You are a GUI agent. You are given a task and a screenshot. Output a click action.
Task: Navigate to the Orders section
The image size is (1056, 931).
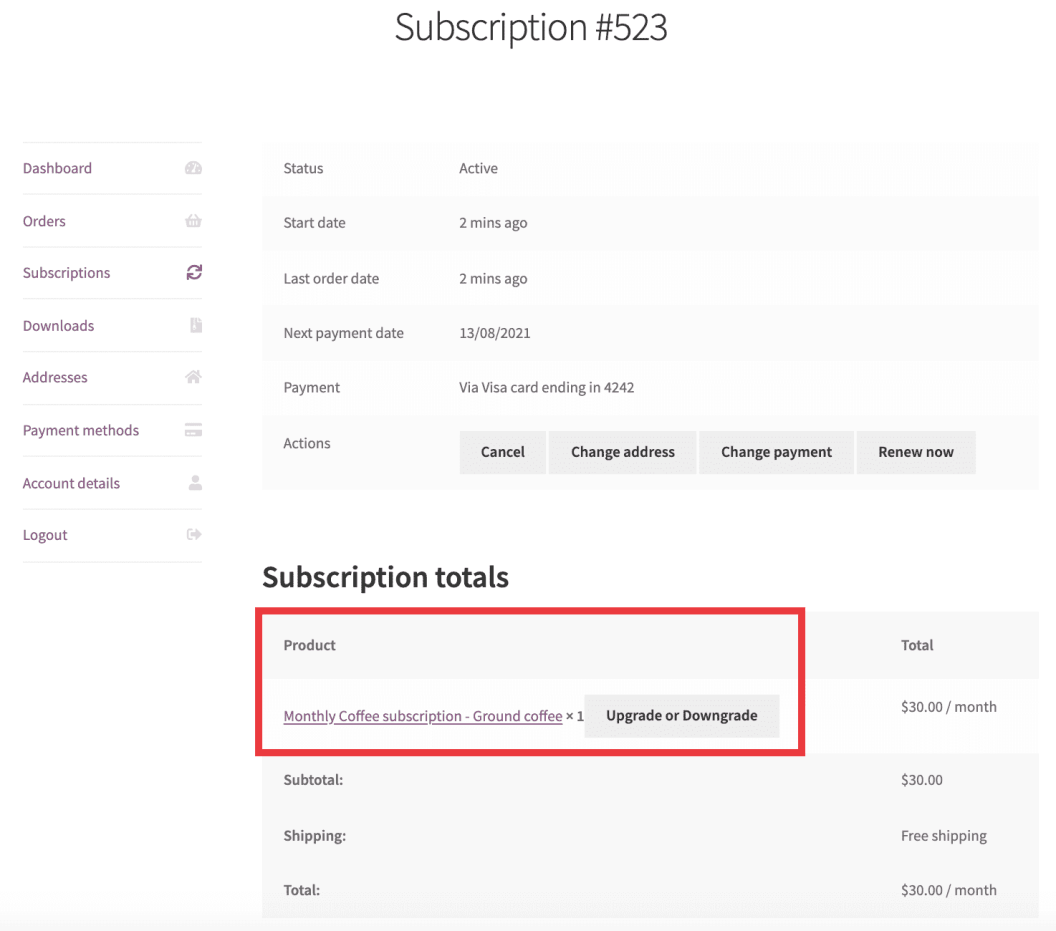point(44,221)
